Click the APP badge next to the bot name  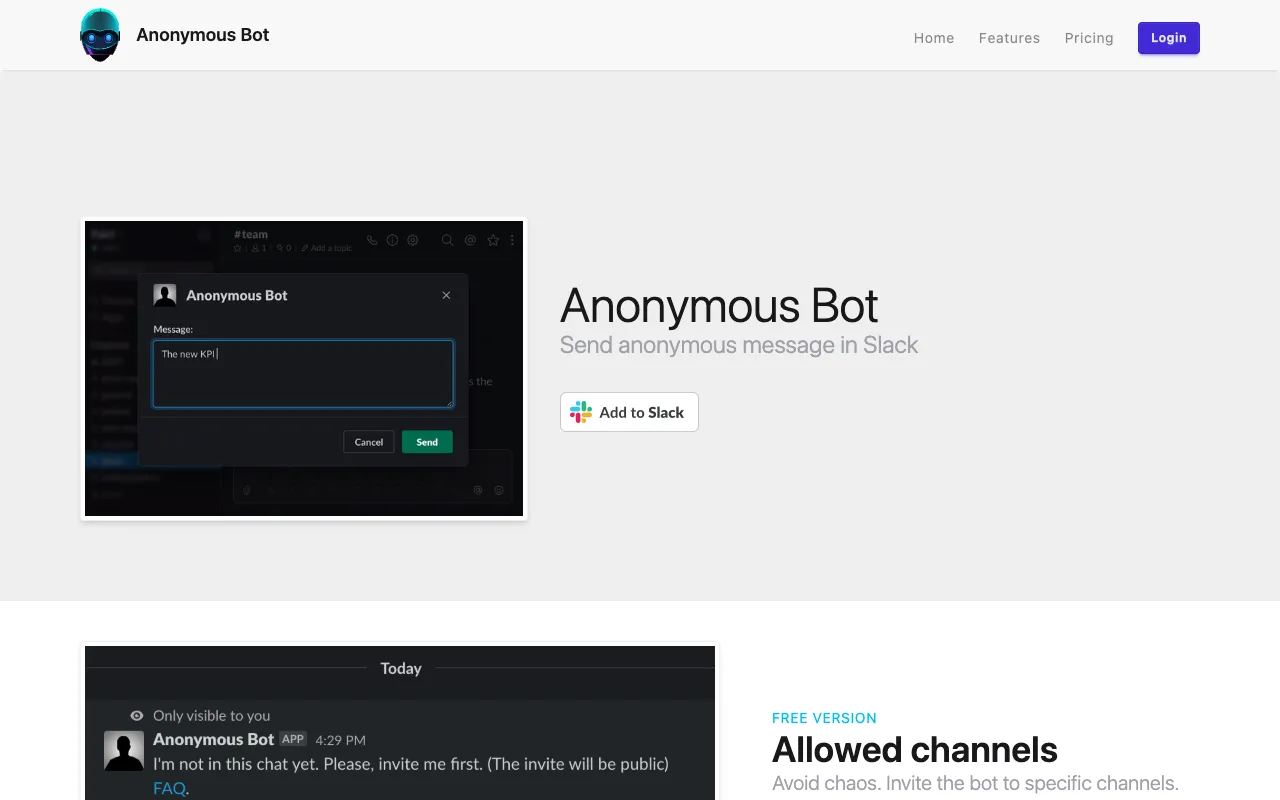(293, 739)
